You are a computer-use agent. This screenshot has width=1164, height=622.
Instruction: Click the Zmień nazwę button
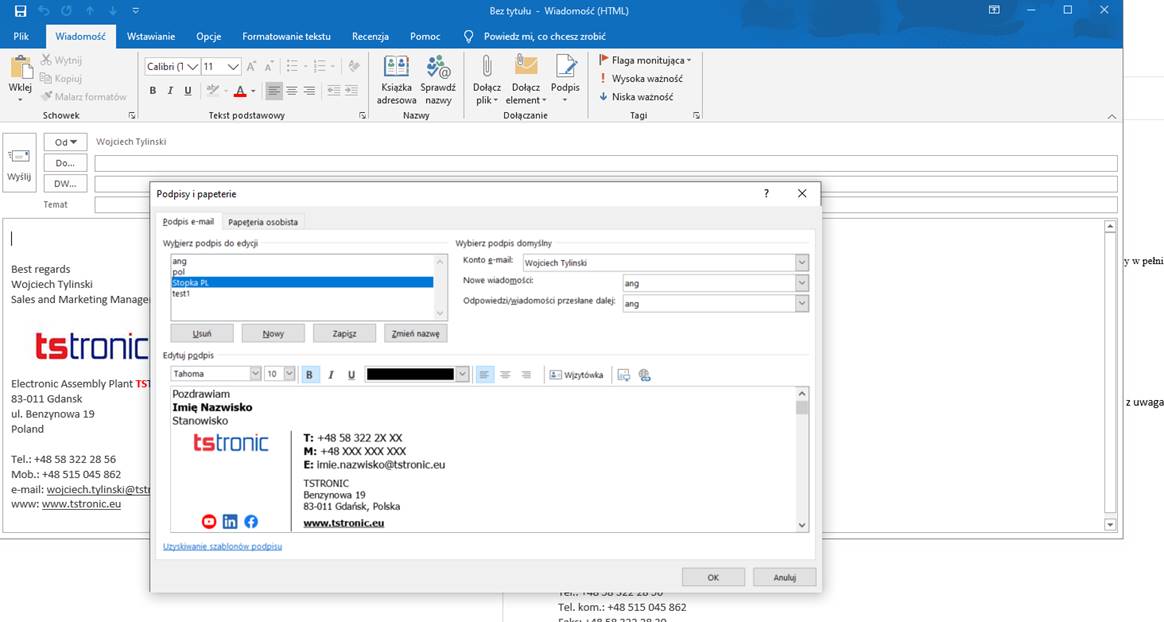[416, 334]
